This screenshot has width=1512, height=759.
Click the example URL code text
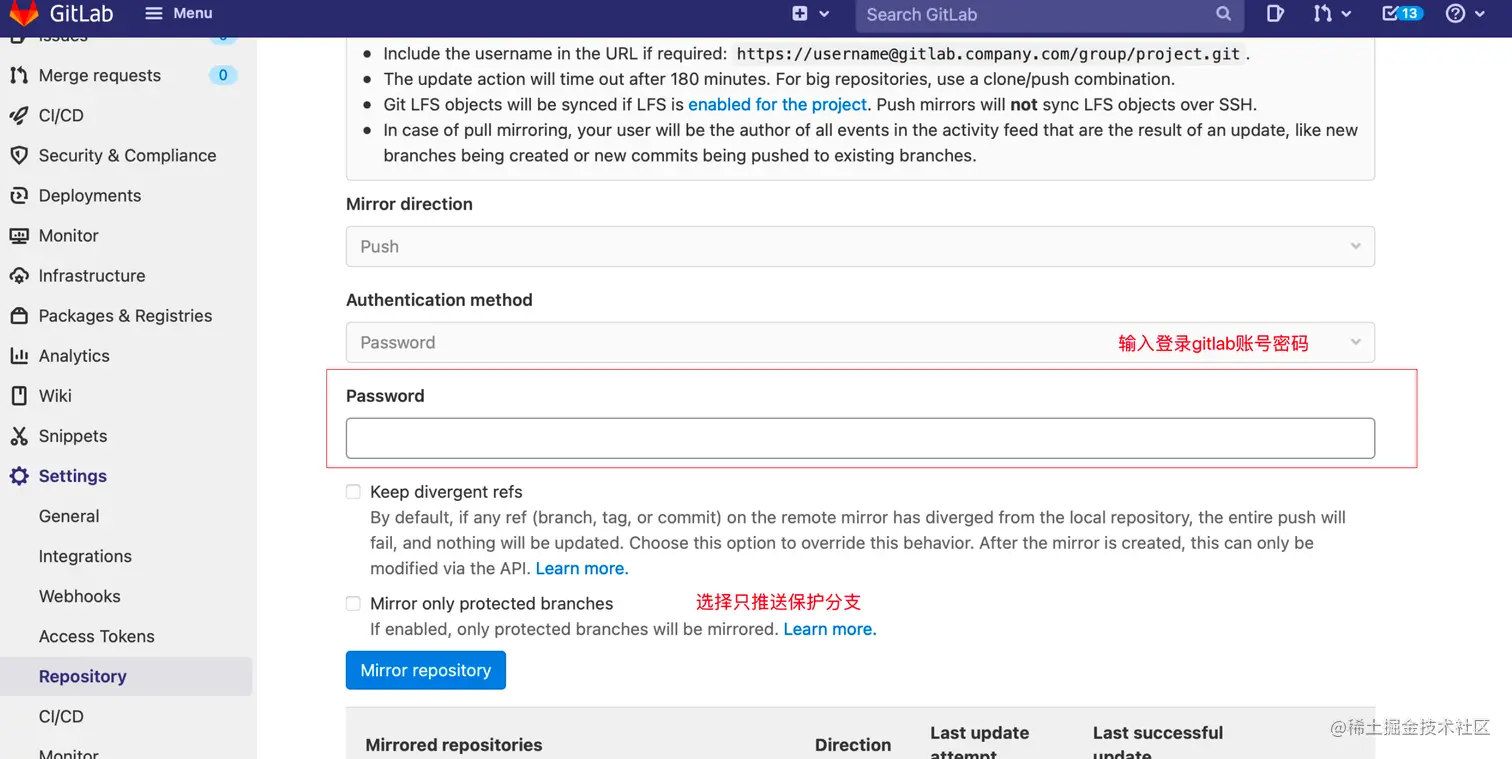point(988,54)
